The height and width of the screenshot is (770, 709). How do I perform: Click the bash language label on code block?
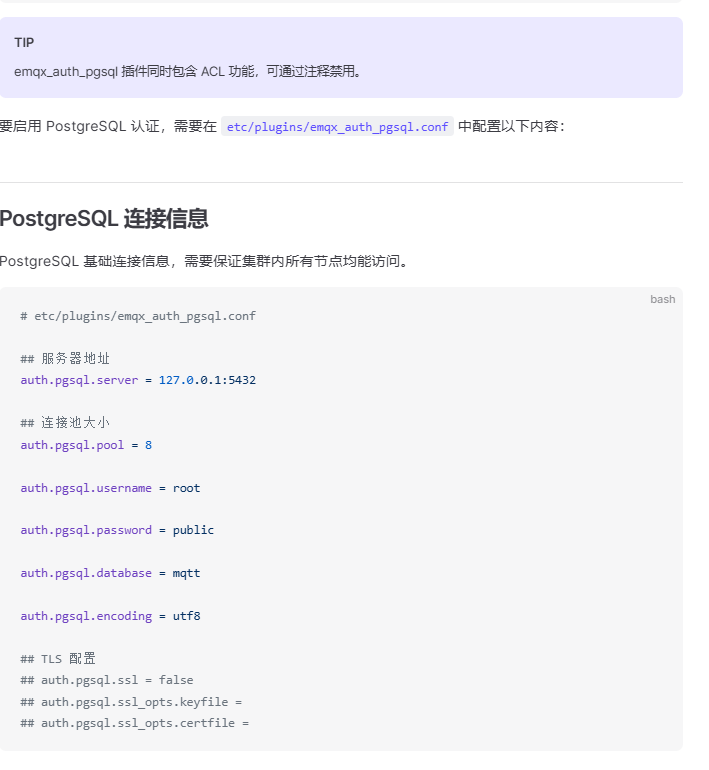662,299
